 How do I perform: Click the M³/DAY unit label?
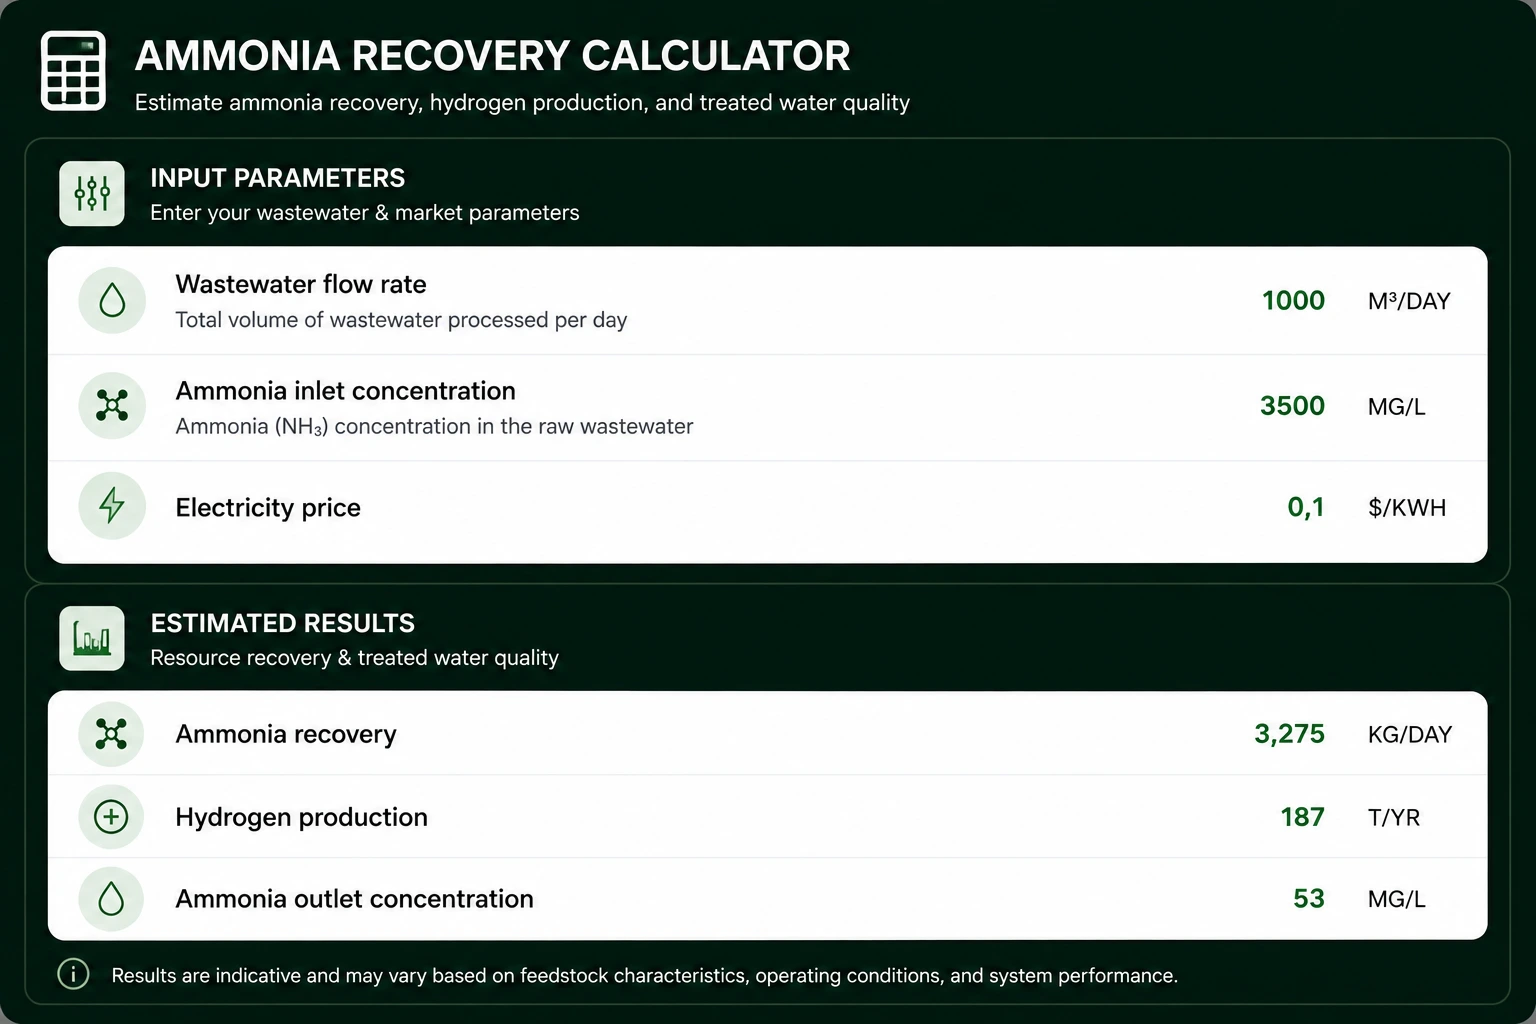pos(1409,301)
